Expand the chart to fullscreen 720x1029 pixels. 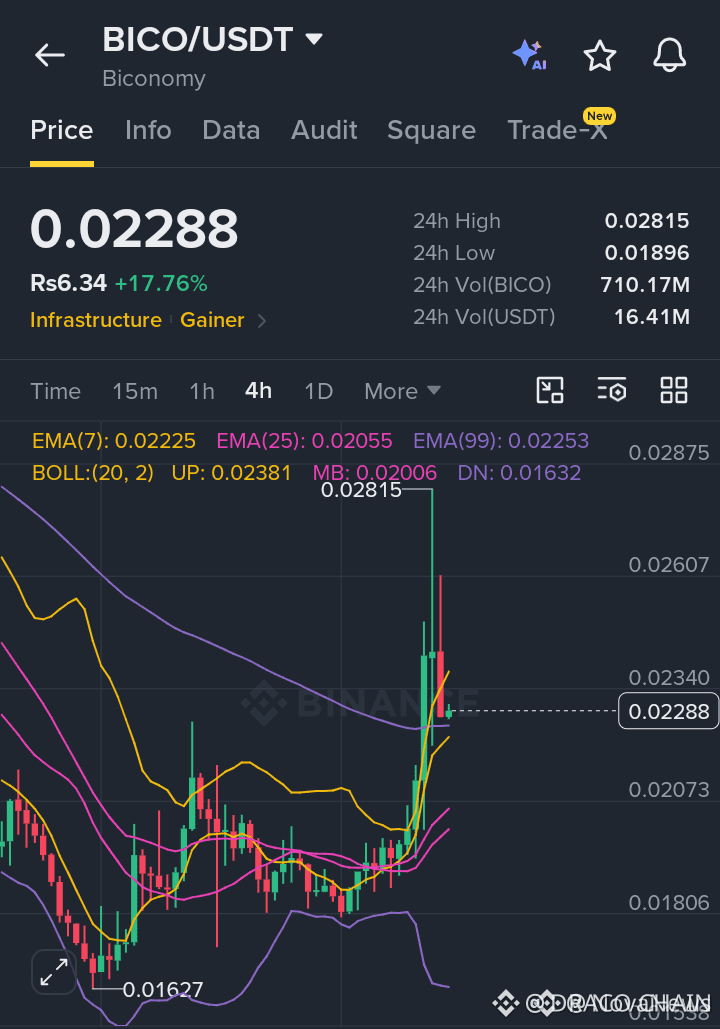54,972
